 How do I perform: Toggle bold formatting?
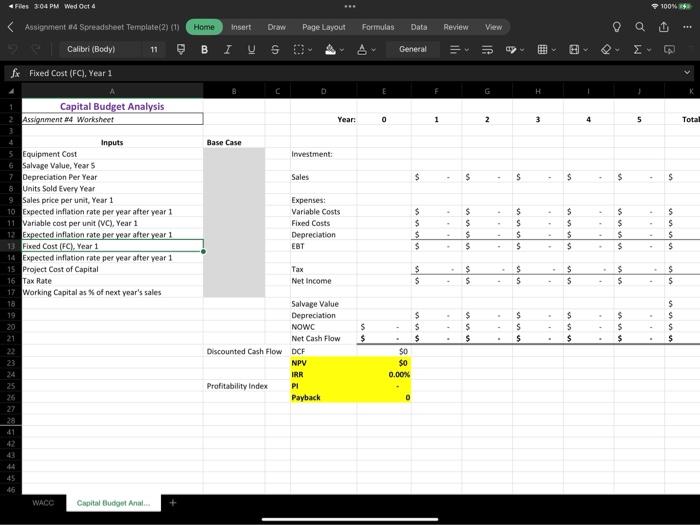tap(204, 49)
